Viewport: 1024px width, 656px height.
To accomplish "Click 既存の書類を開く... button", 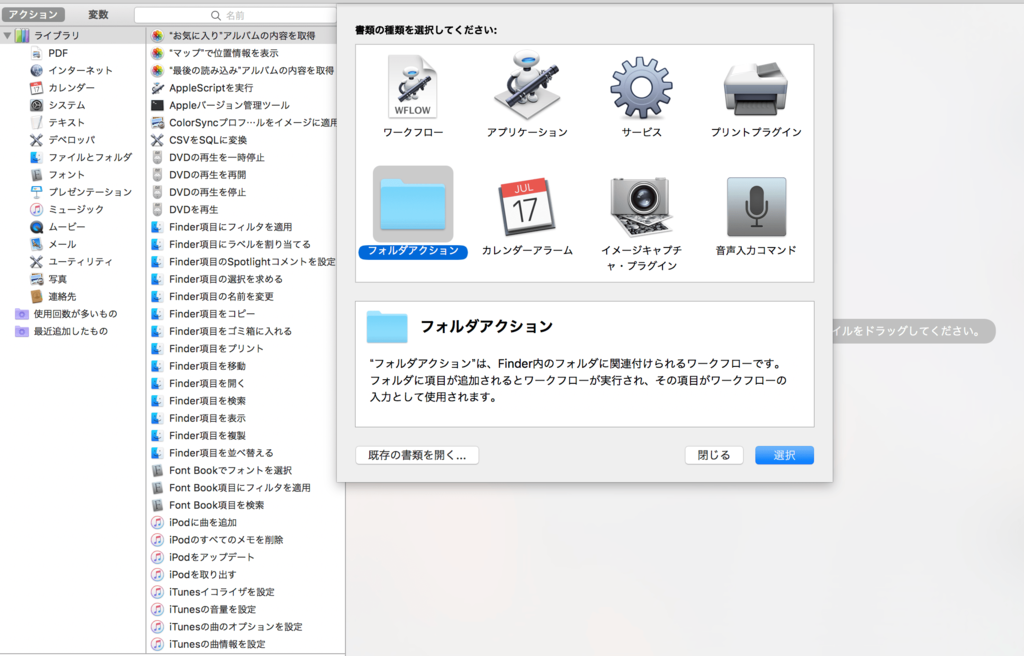I will pyautogui.click(x=417, y=455).
